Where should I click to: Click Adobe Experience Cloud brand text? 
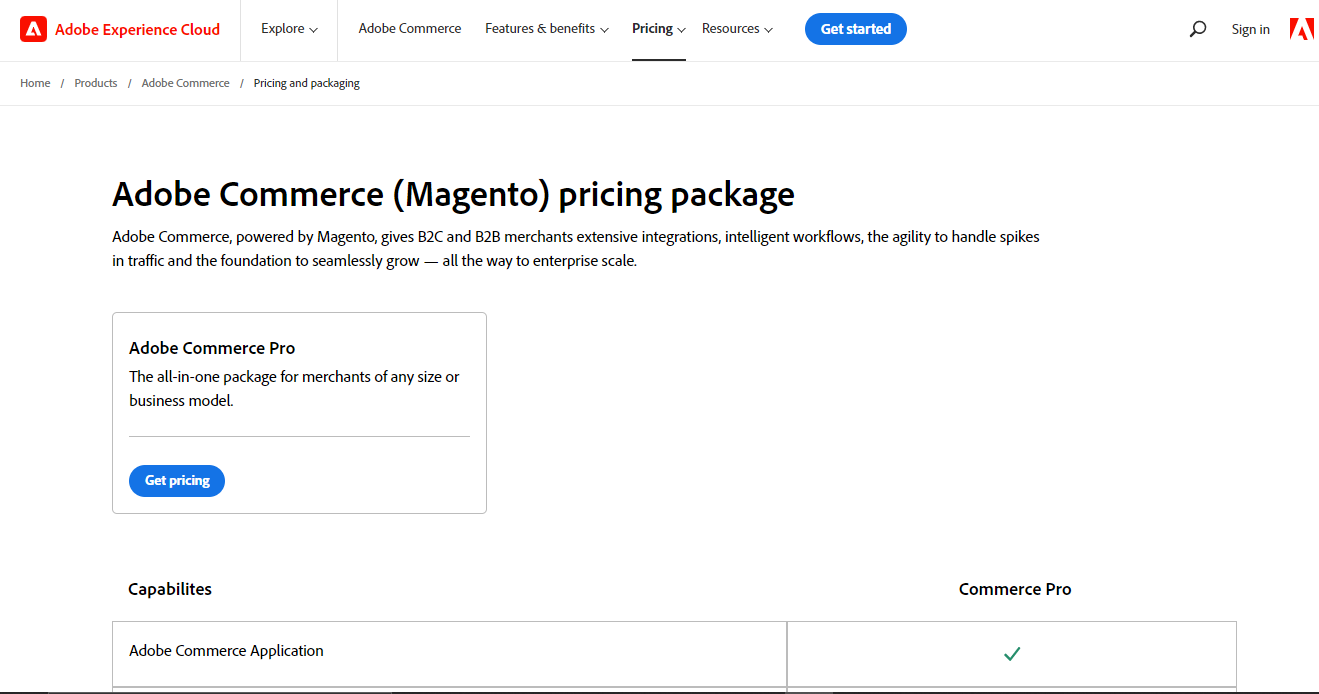(x=137, y=30)
